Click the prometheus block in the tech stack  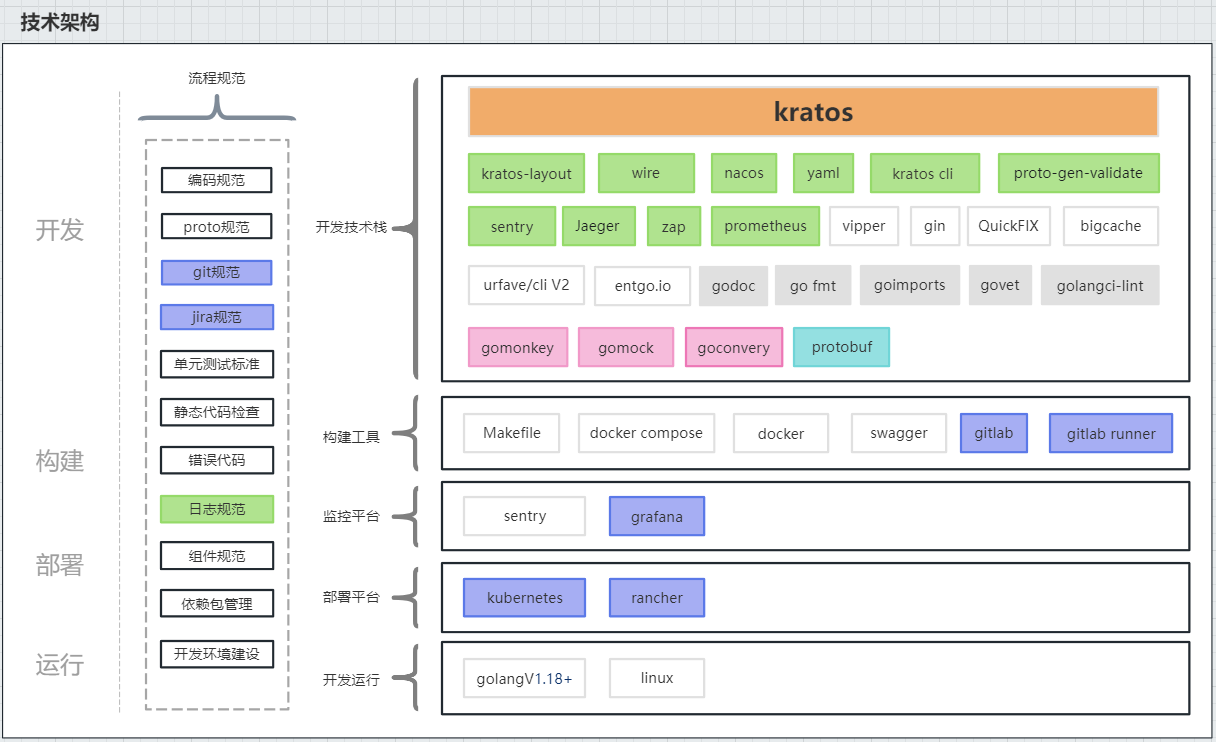[x=765, y=226]
